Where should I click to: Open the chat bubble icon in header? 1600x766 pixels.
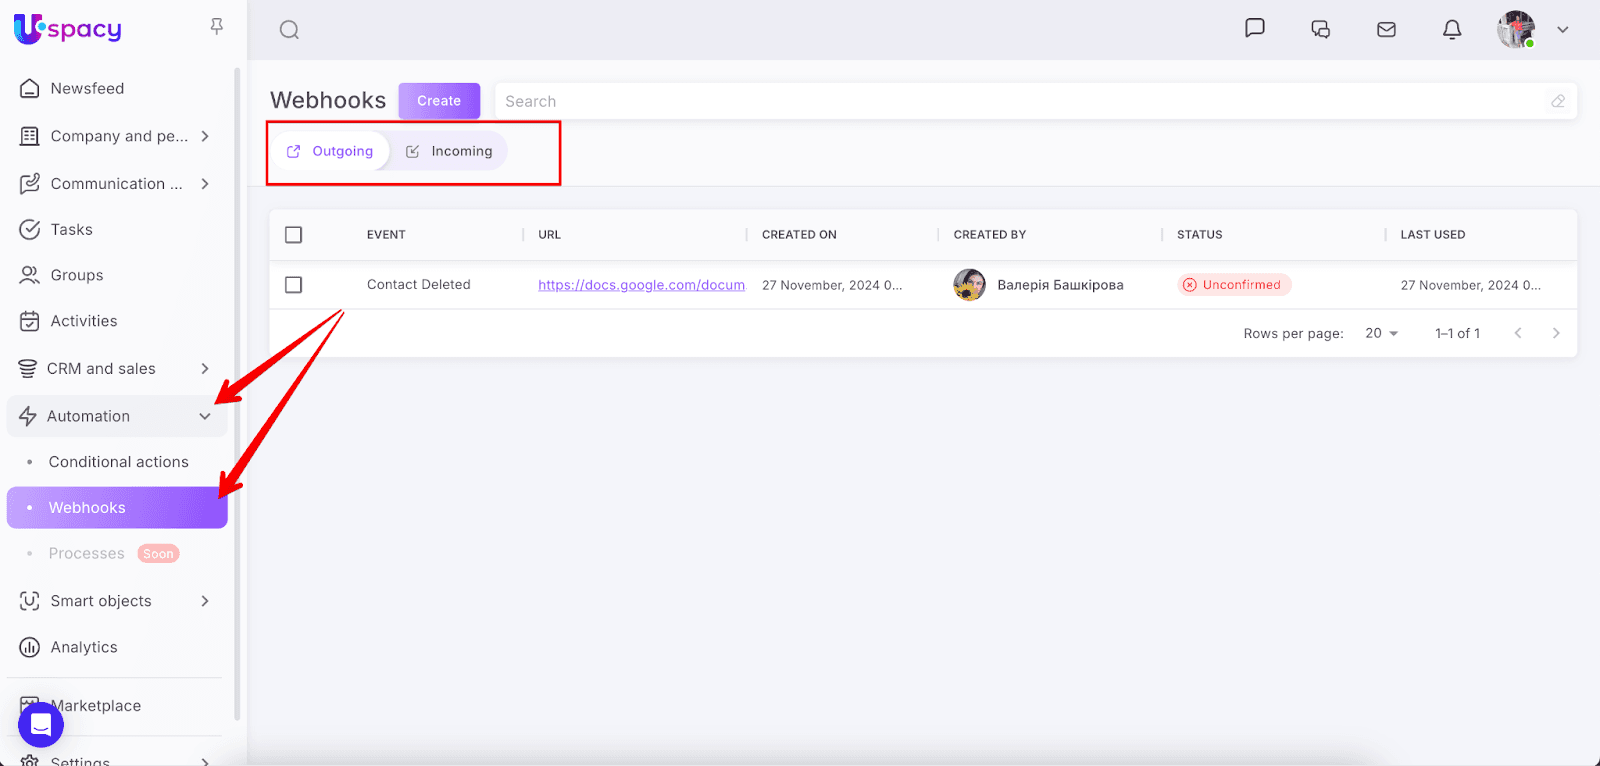[x=1254, y=28]
